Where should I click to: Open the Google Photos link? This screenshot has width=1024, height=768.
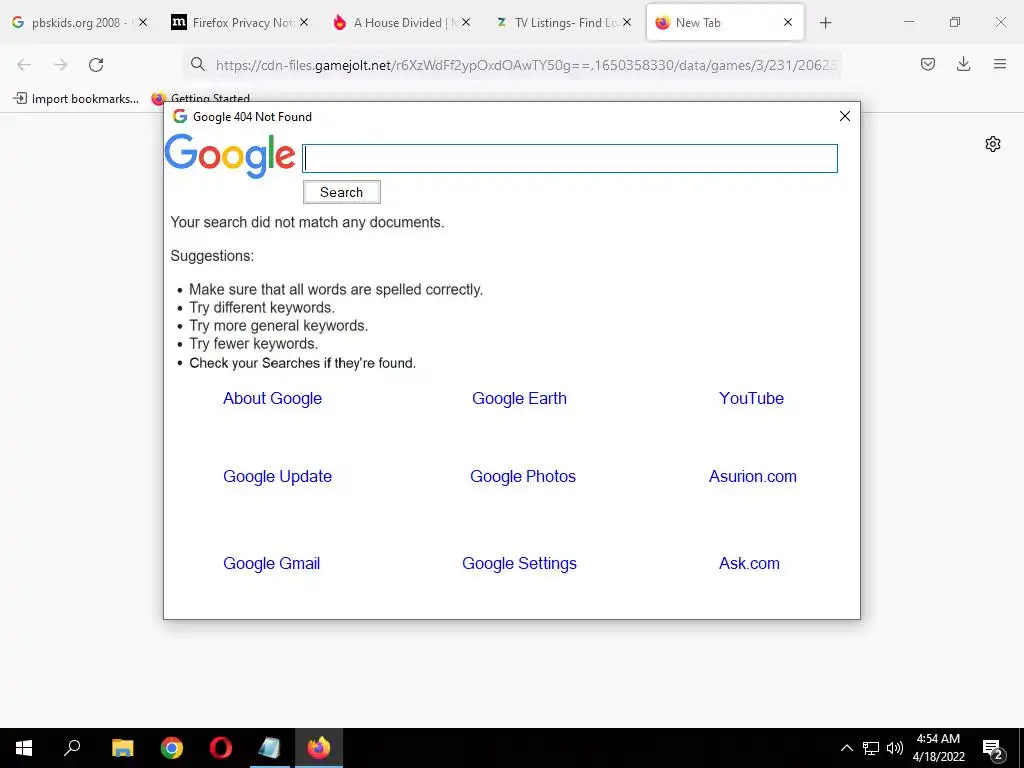click(x=523, y=477)
